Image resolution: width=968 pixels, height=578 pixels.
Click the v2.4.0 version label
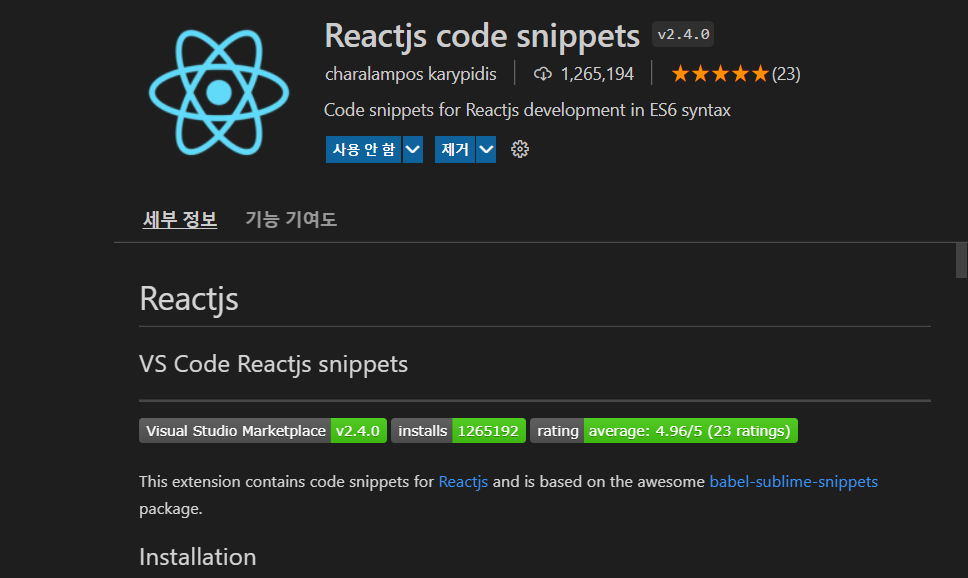pos(683,34)
